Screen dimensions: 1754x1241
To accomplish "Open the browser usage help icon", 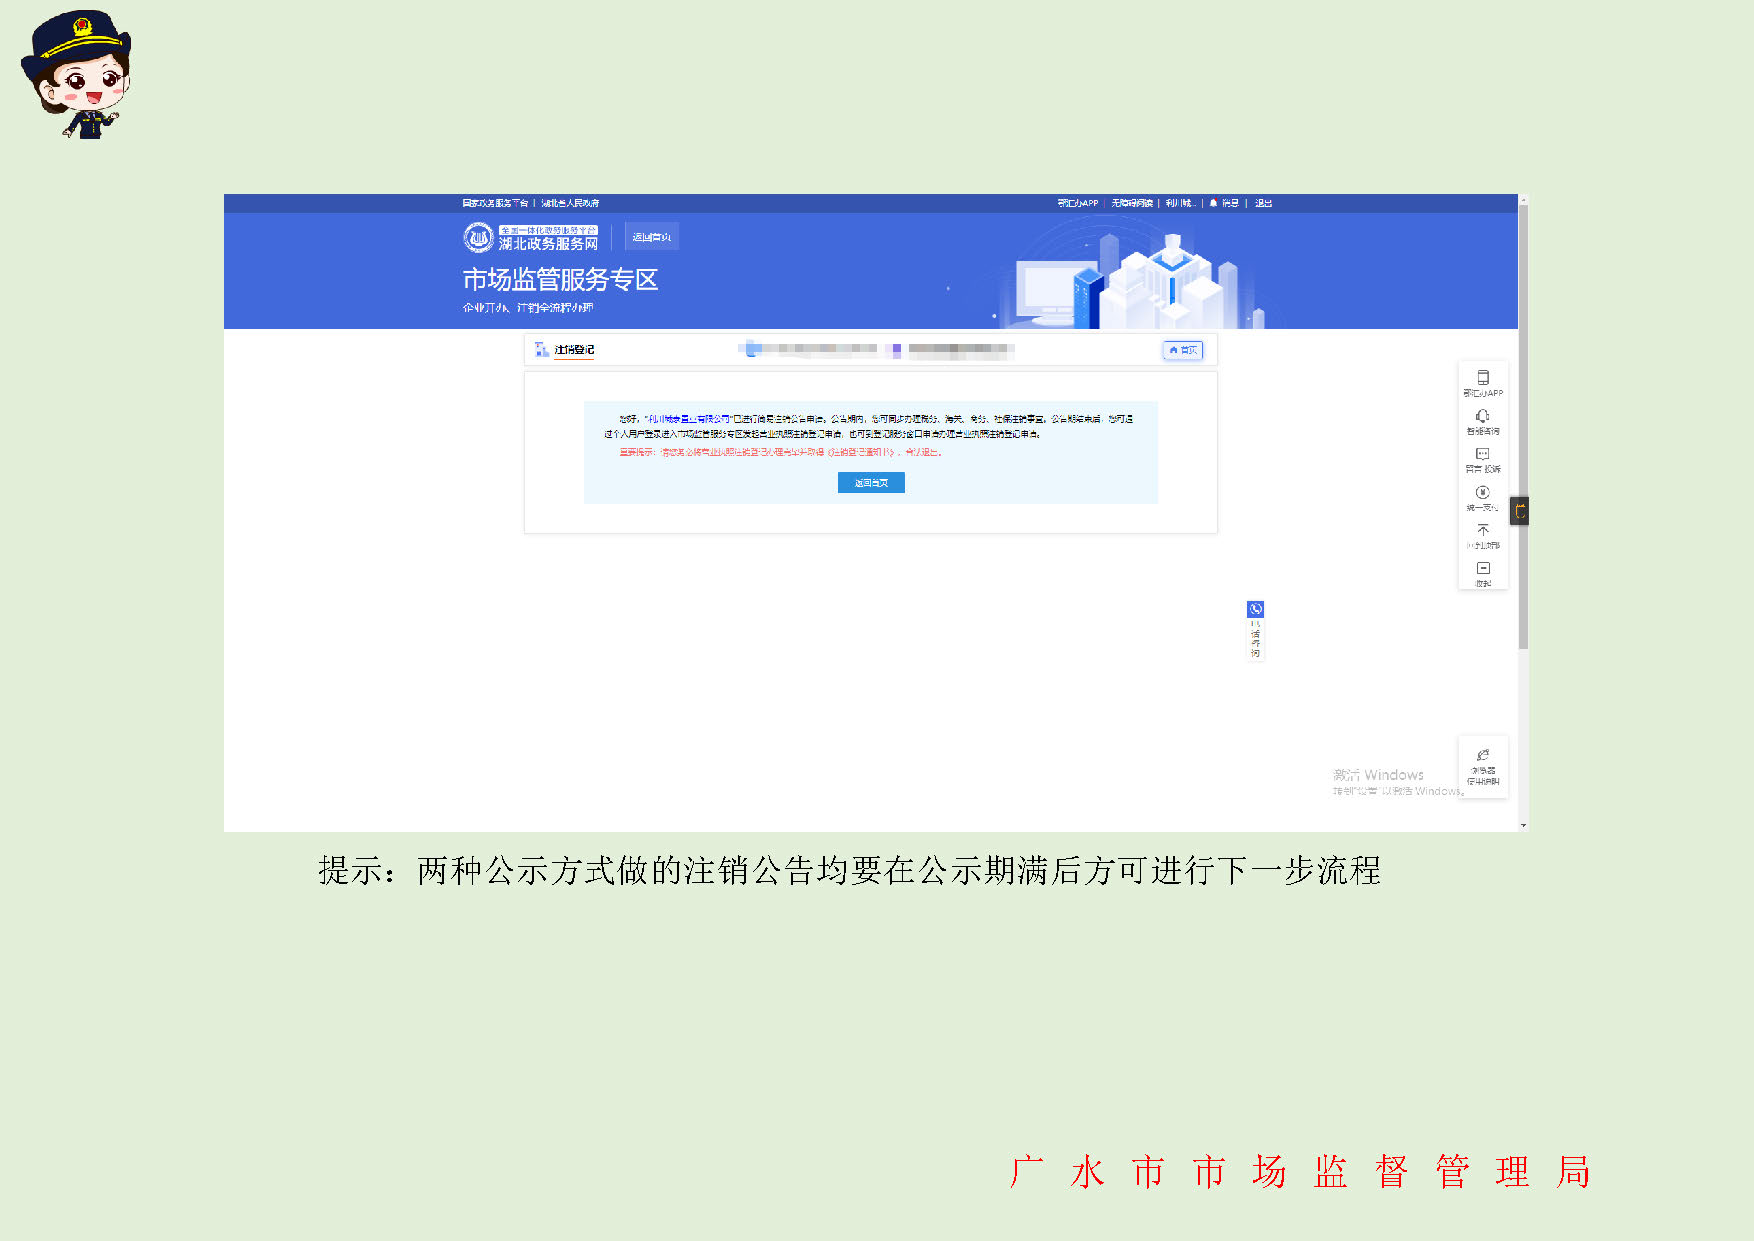I will click(1483, 756).
